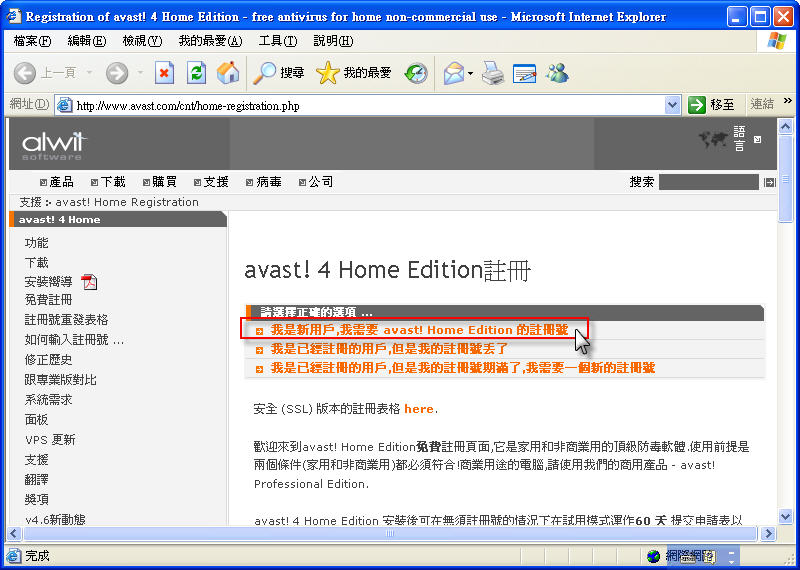Viewport: 800px width, 570px height.
Task: Click the vertical scrollbar up arrow
Action: (x=786, y=126)
